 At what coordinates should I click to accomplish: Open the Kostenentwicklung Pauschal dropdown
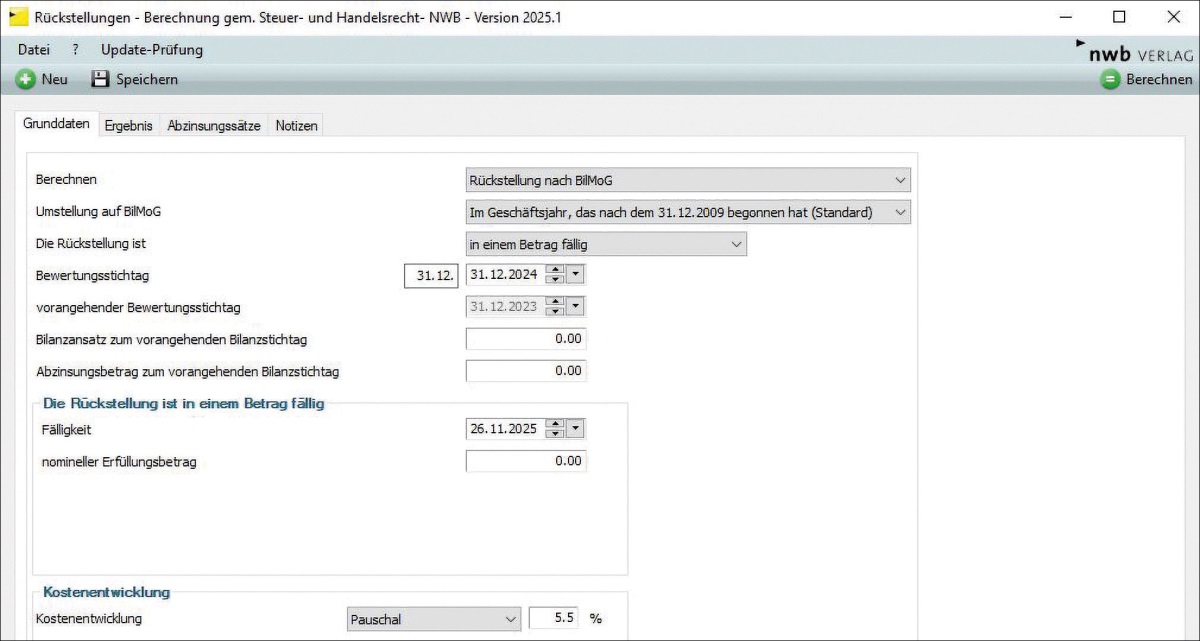510,619
